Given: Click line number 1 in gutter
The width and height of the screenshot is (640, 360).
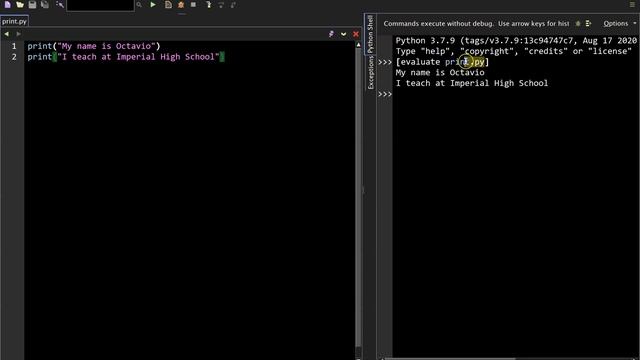Looking at the screenshot, I should coord(14,46).
